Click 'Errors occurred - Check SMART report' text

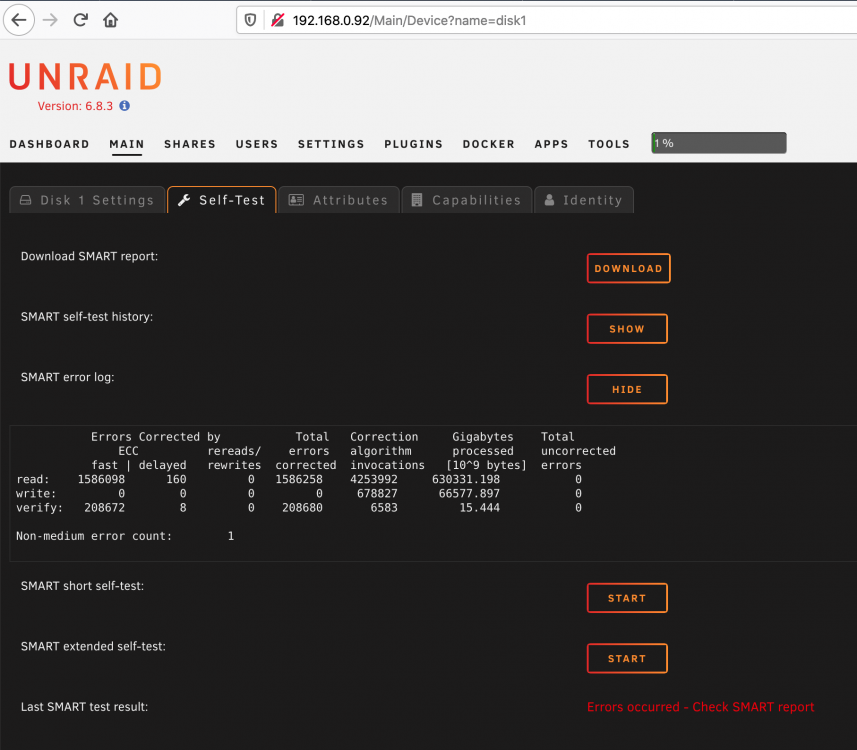coord(700,707)
